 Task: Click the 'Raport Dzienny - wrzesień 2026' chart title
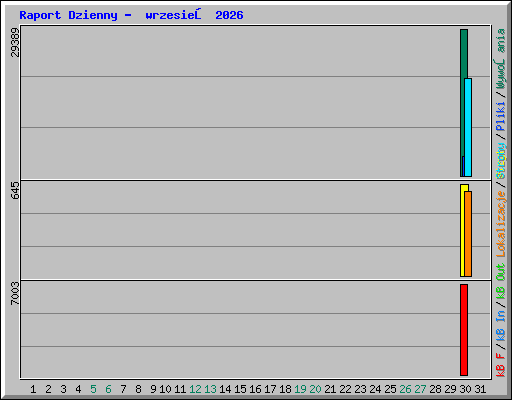(x=131, y=15)
